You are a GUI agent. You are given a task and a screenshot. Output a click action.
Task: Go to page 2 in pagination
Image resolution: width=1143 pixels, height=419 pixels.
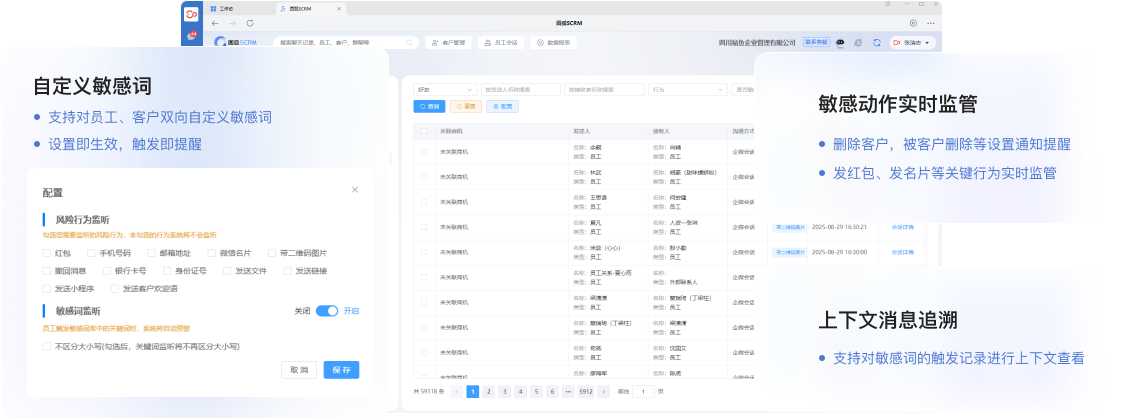[x=489, y=391]
